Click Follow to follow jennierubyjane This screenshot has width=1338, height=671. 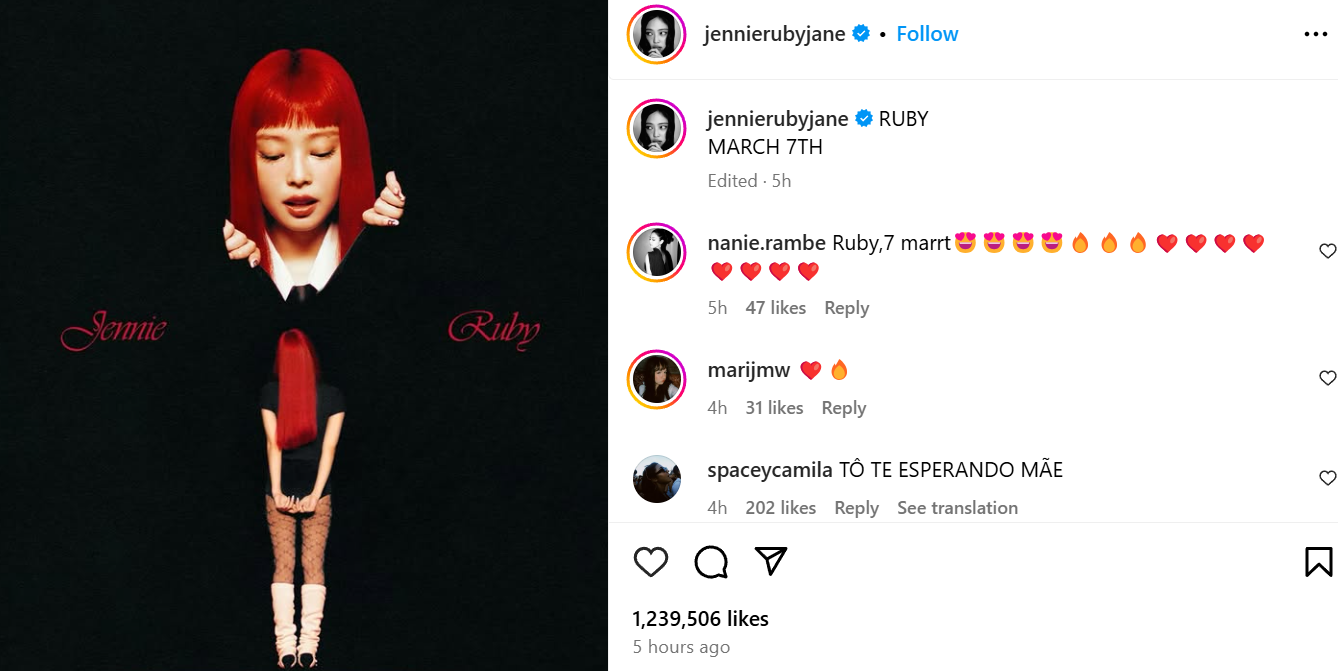(x=926, y=33)
